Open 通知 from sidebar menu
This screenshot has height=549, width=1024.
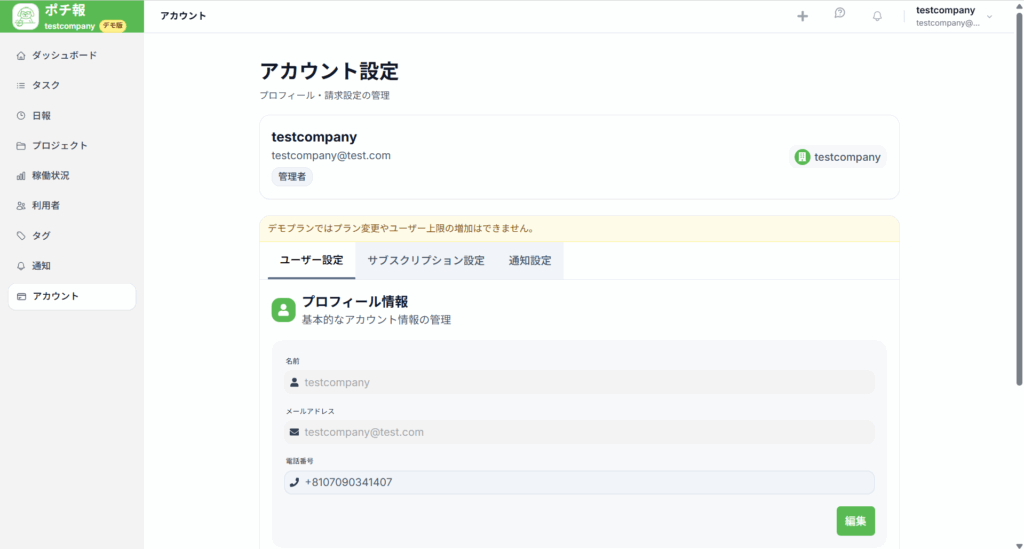point(41,265)
